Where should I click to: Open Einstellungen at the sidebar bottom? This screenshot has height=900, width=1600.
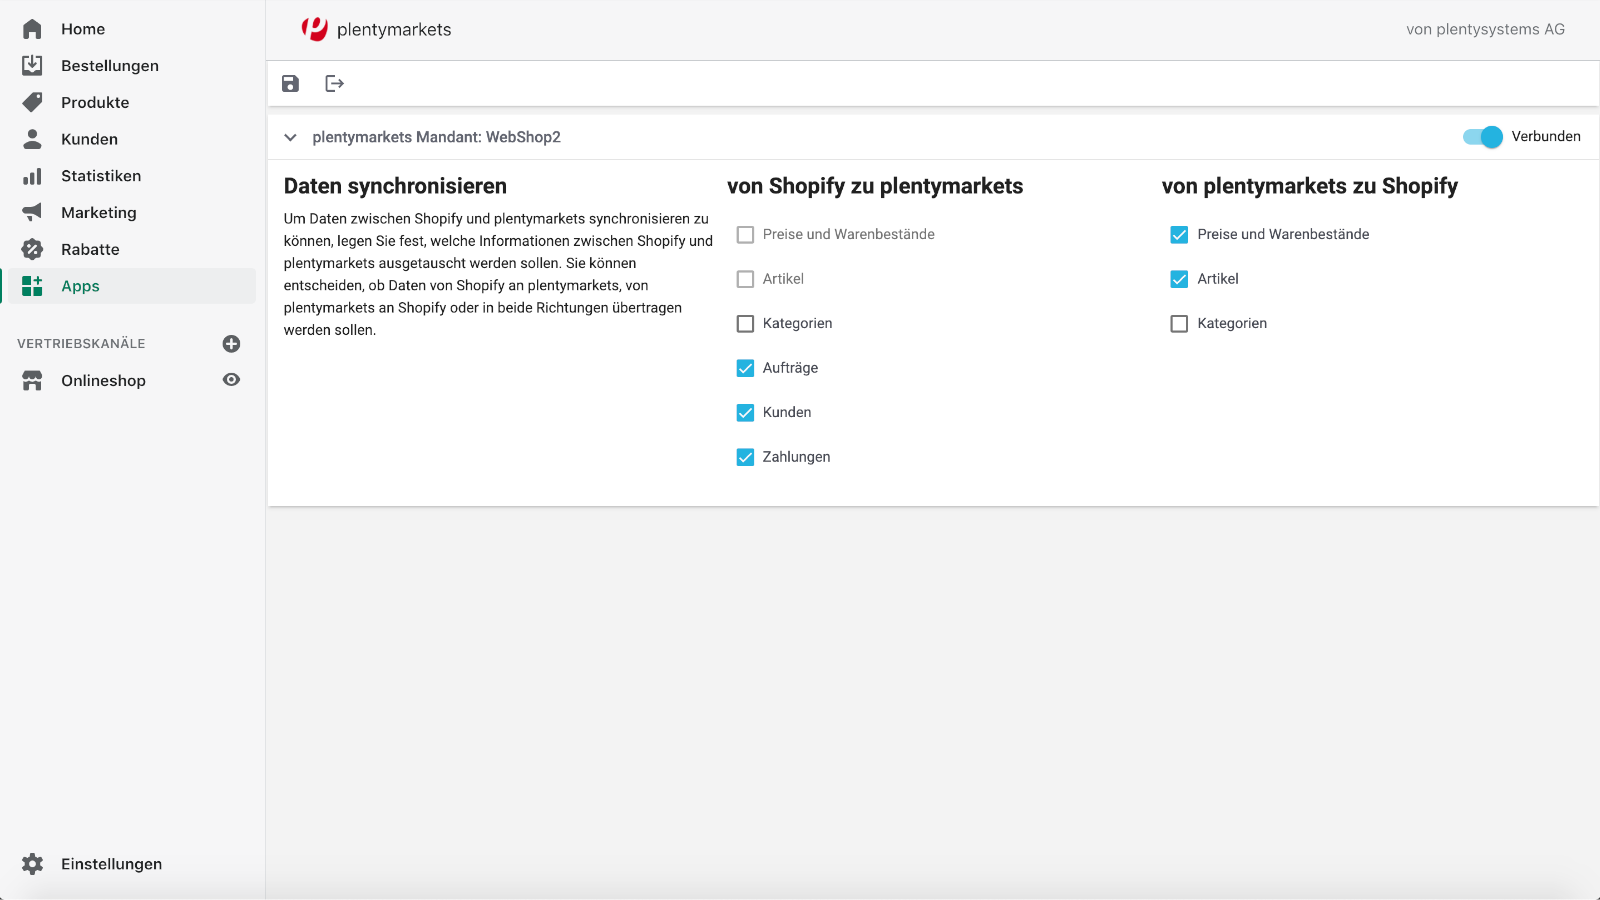(x=111, y=864)
